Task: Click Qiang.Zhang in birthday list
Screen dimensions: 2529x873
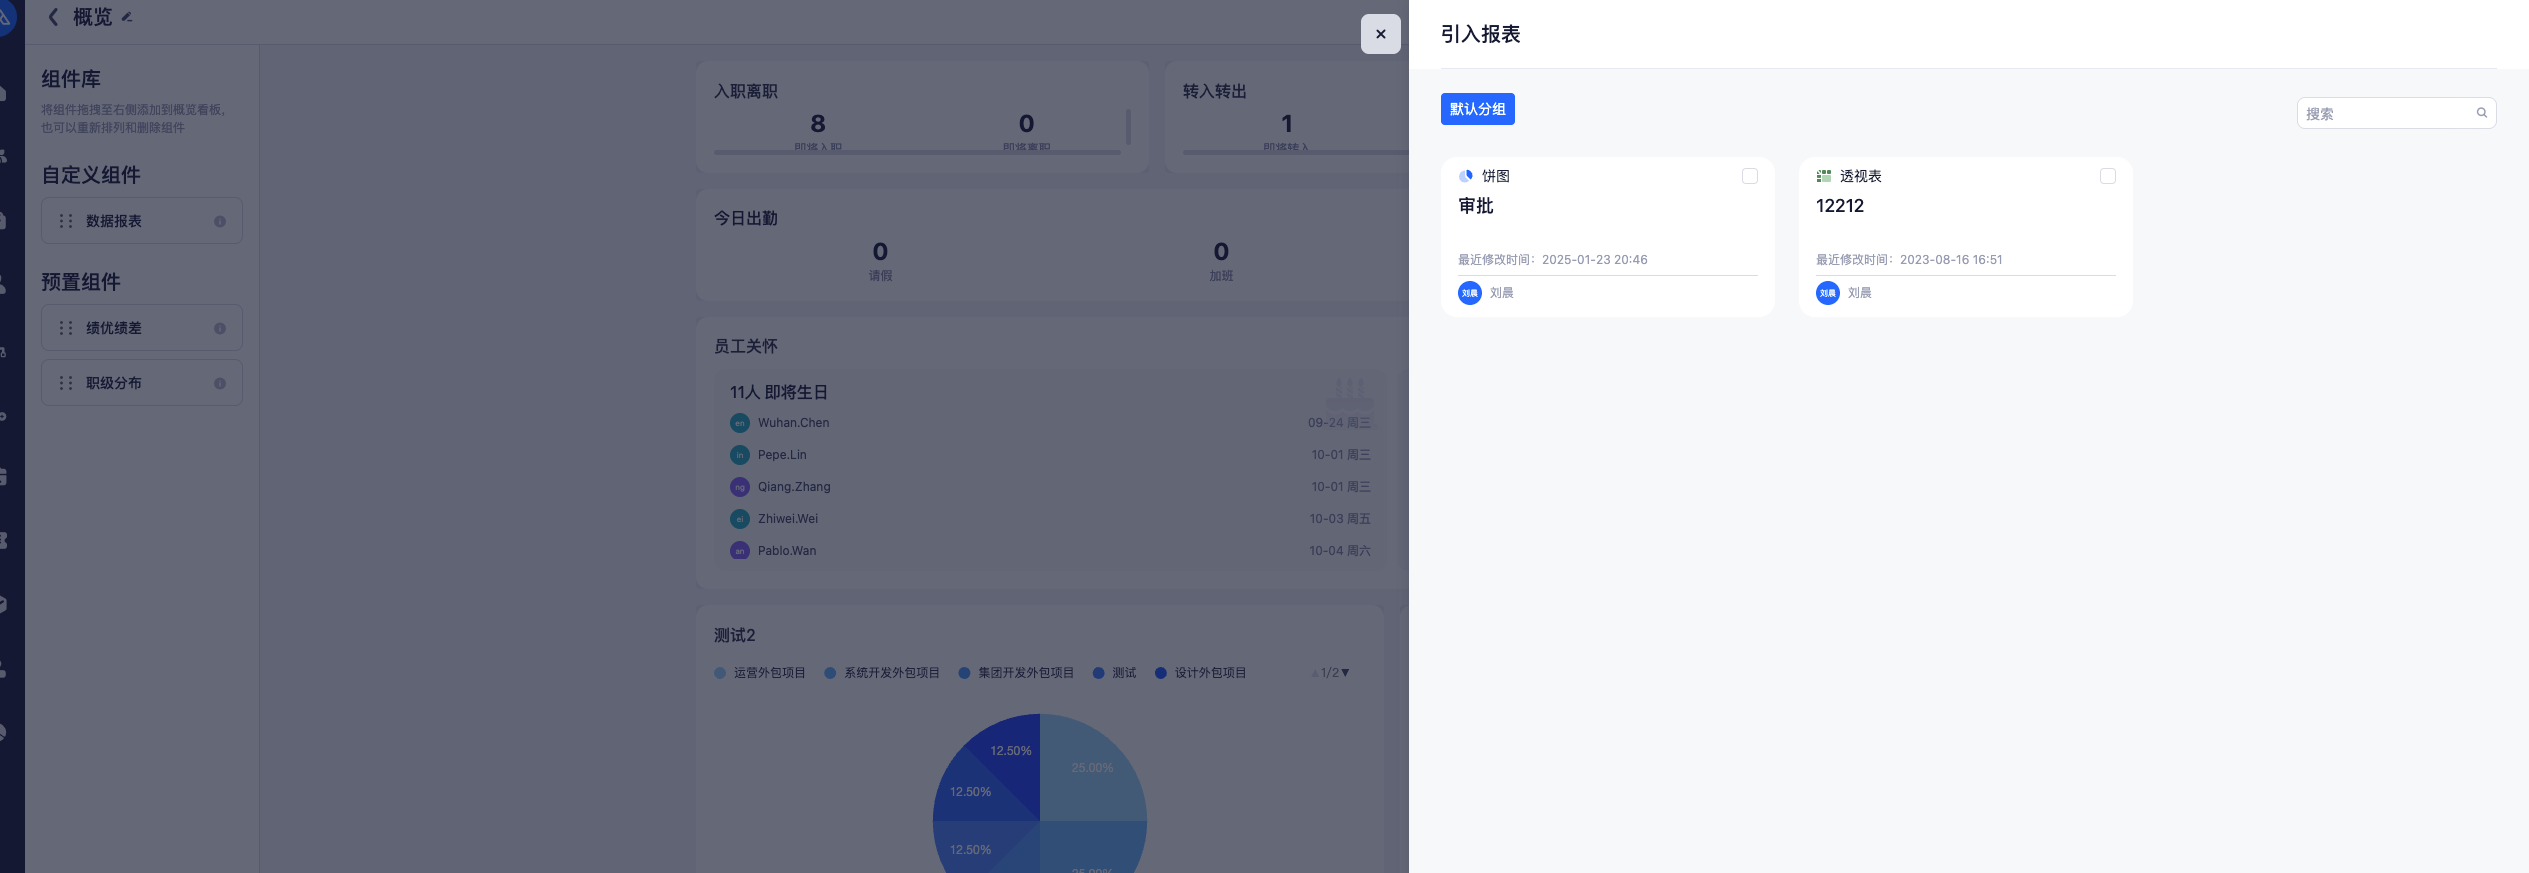Action: click(794, 487)
